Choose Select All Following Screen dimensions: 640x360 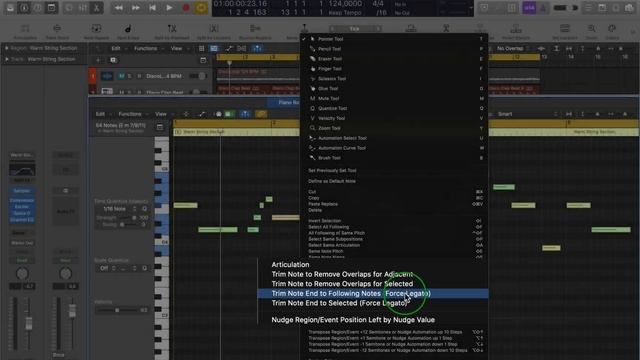point(394,227)
